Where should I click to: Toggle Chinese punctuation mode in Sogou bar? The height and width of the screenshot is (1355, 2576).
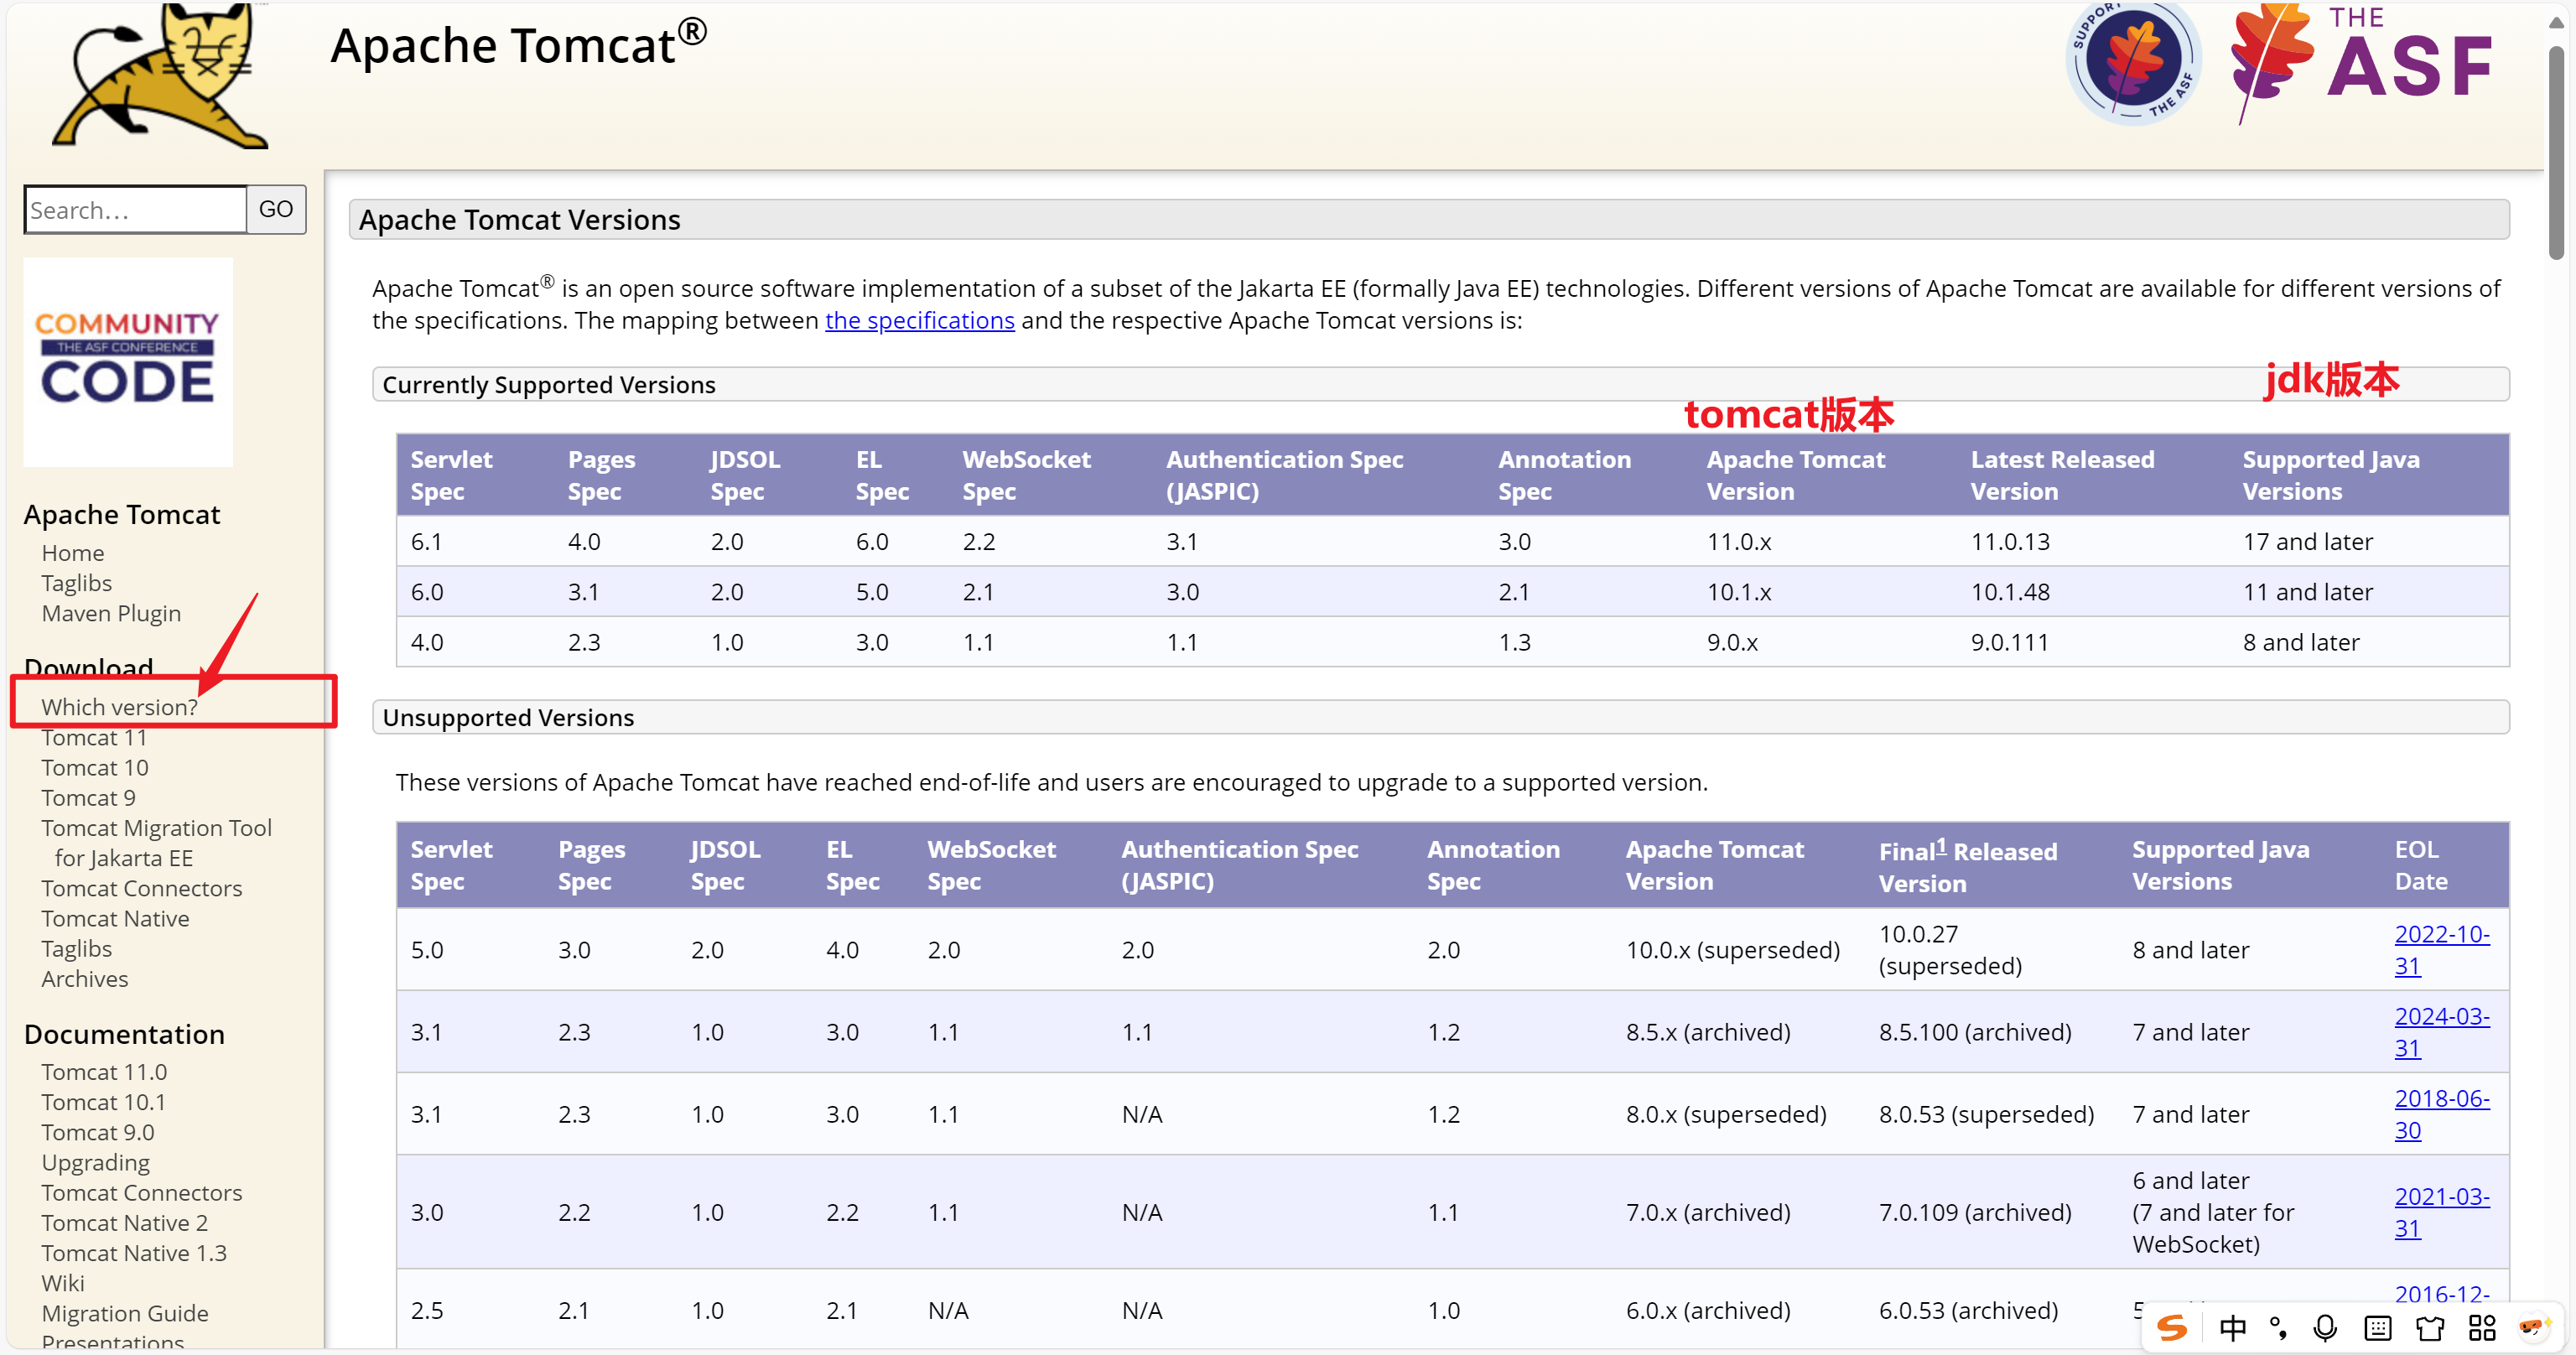(x=2277, y=1327)
